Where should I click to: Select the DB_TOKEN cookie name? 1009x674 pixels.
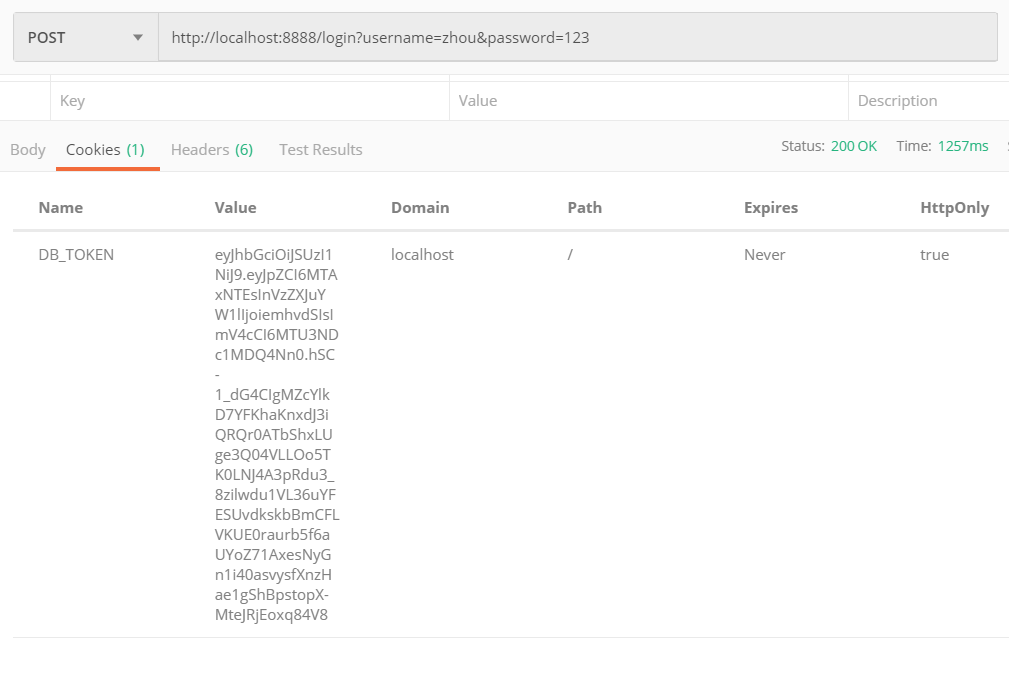point(75,254)
